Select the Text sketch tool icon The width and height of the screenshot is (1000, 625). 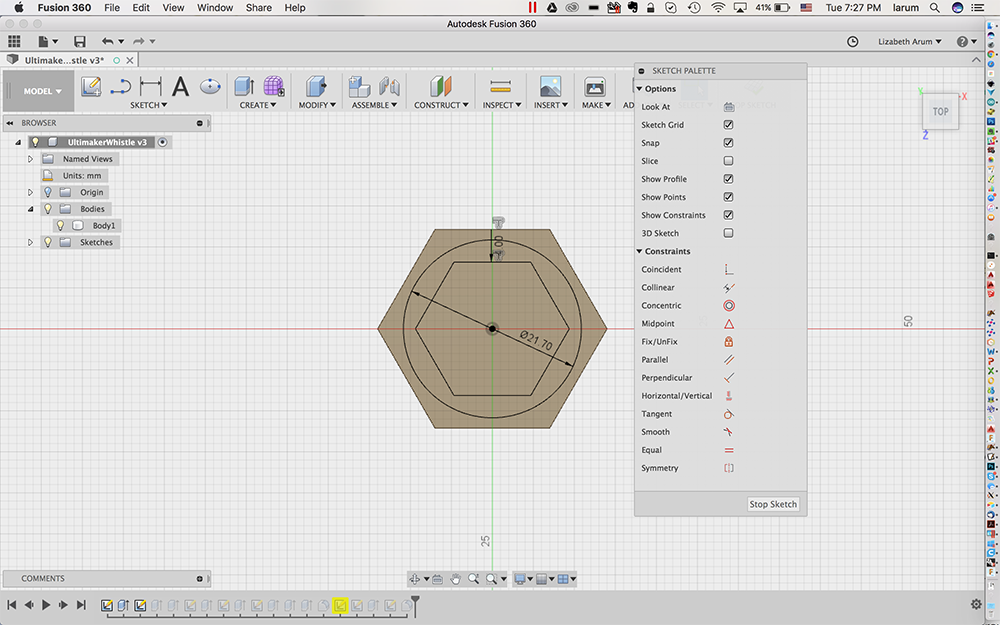(180, 86)
